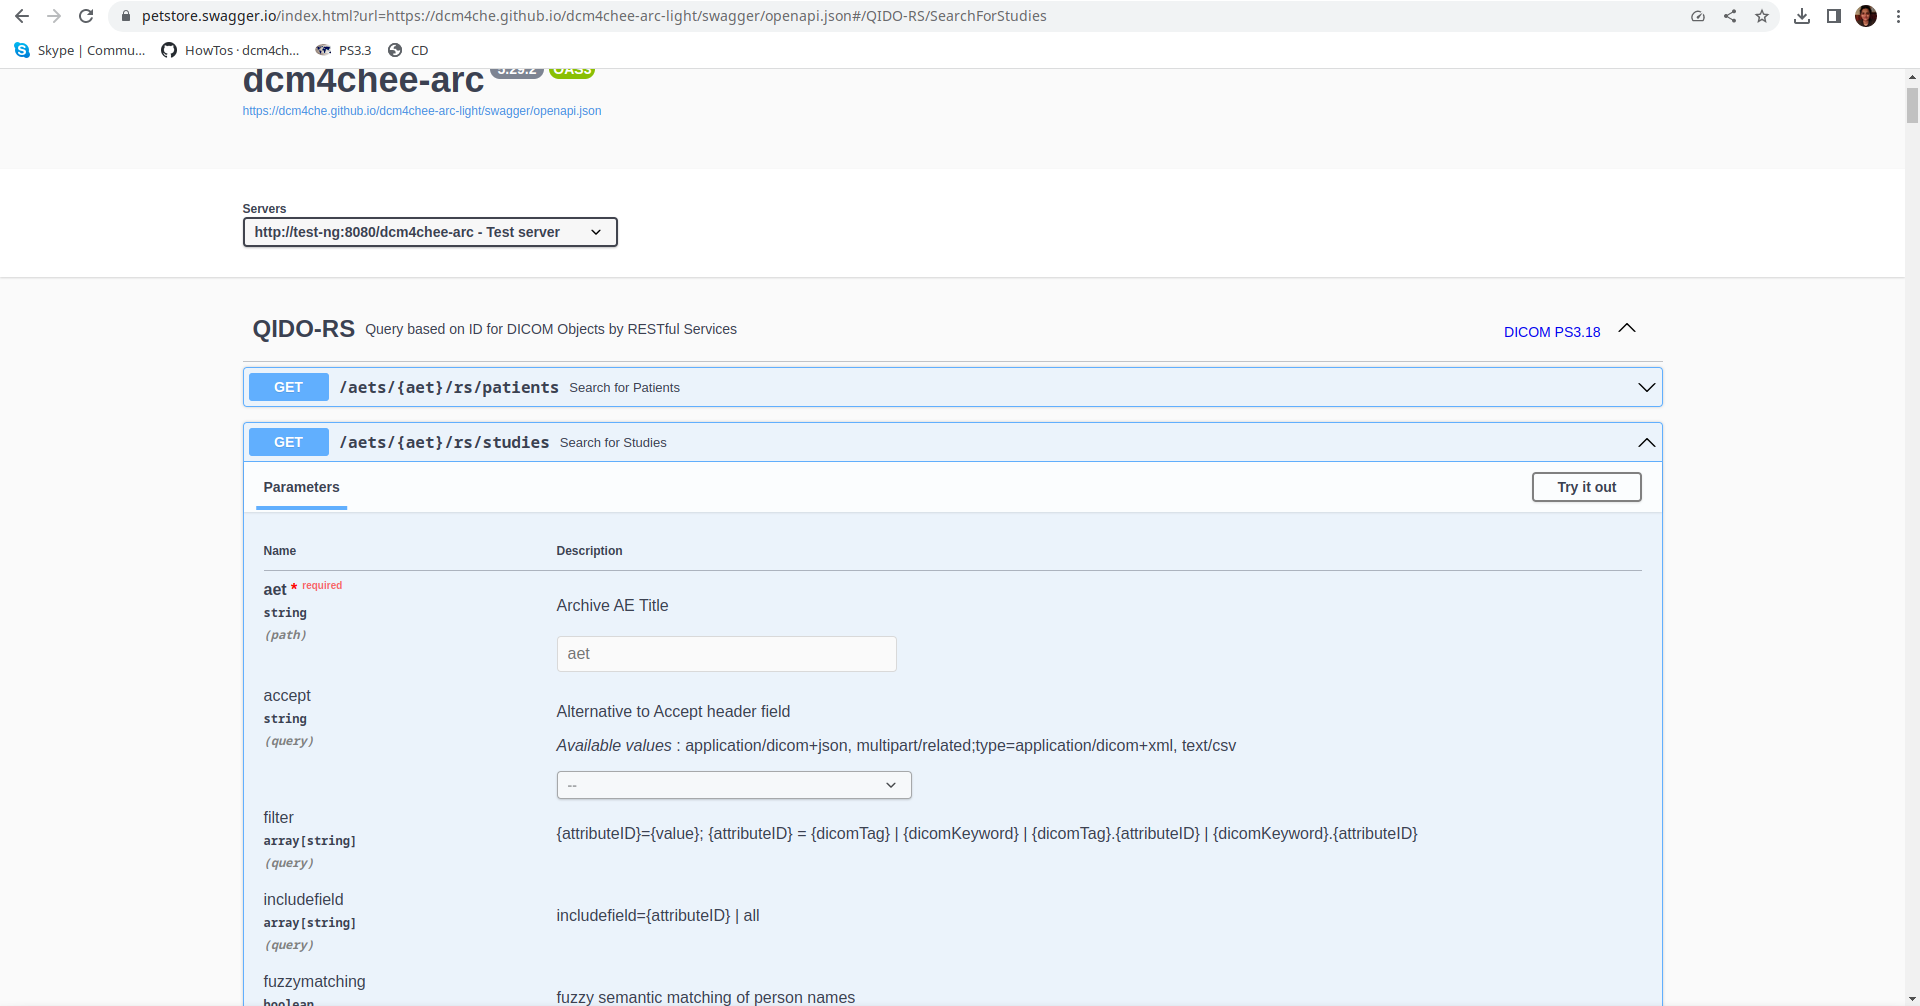Click the QIDO-RS section title
1920x1006 pixels.
tap(303, 329)
